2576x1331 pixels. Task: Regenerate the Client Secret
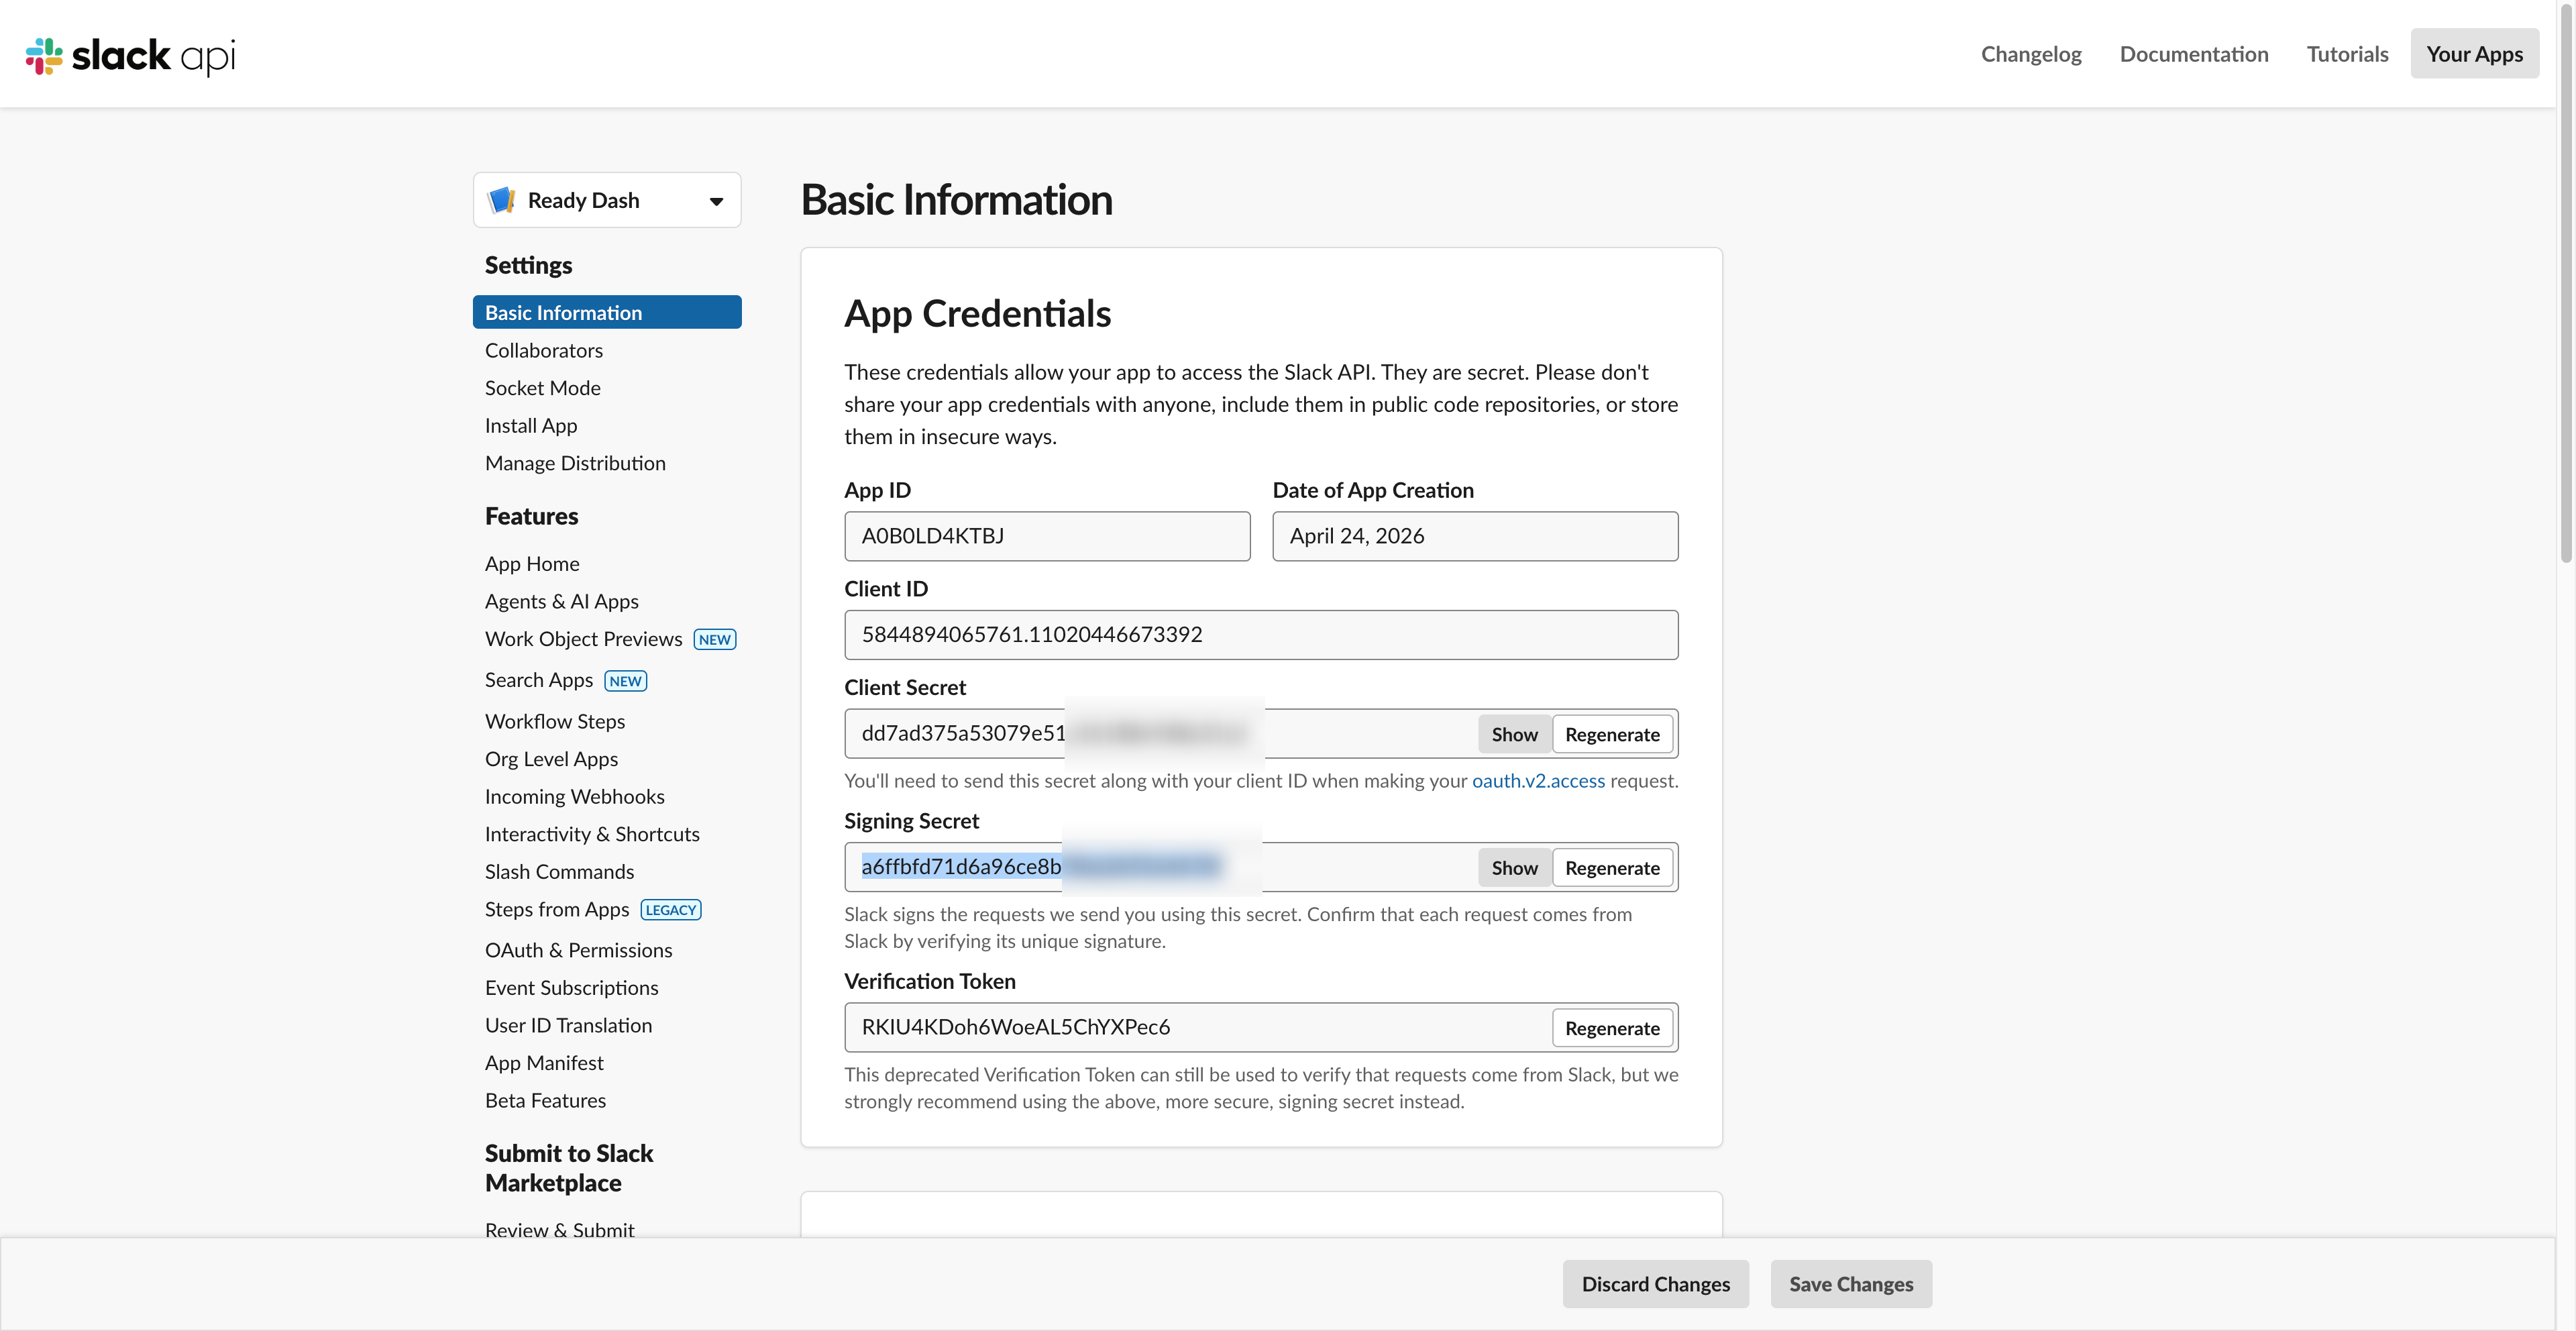(x=1612, y=734)
